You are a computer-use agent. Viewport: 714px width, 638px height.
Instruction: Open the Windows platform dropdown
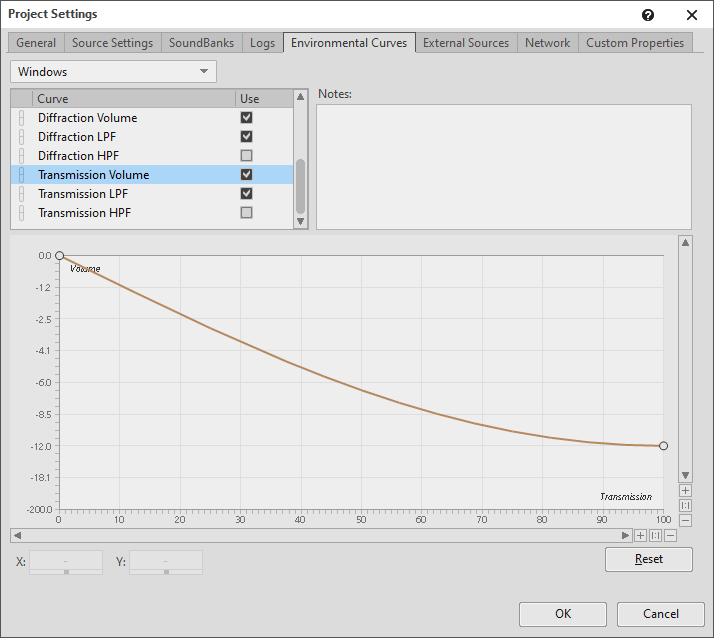pos(113,72)
